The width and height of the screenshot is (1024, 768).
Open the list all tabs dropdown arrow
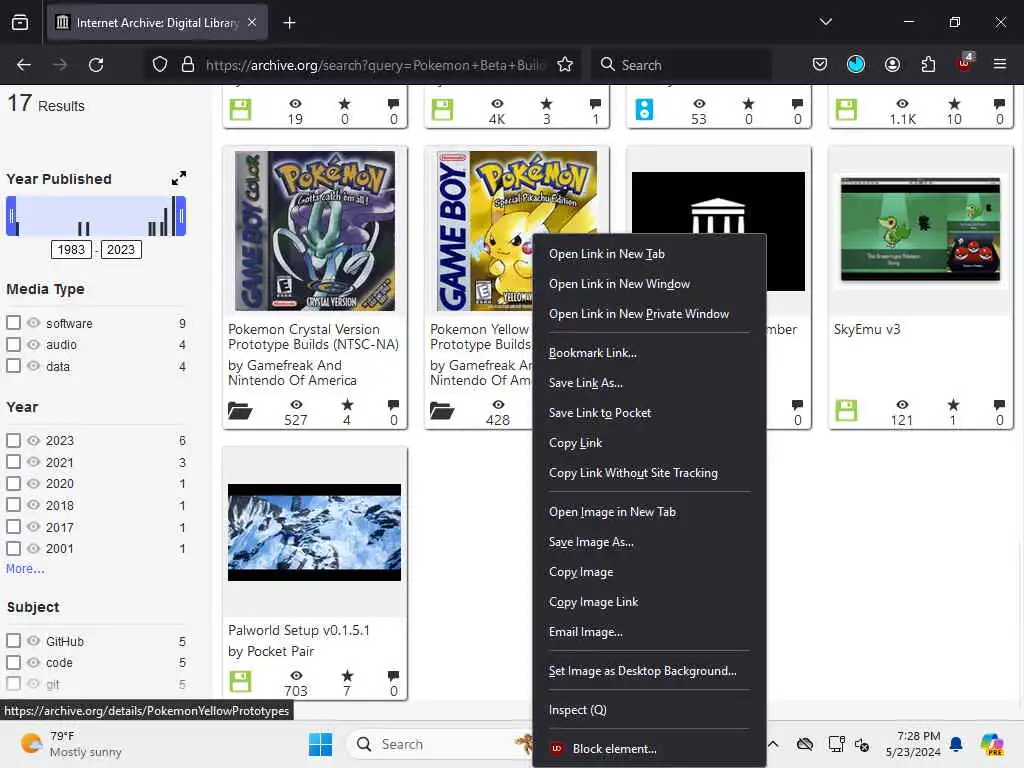coord(825,22)
